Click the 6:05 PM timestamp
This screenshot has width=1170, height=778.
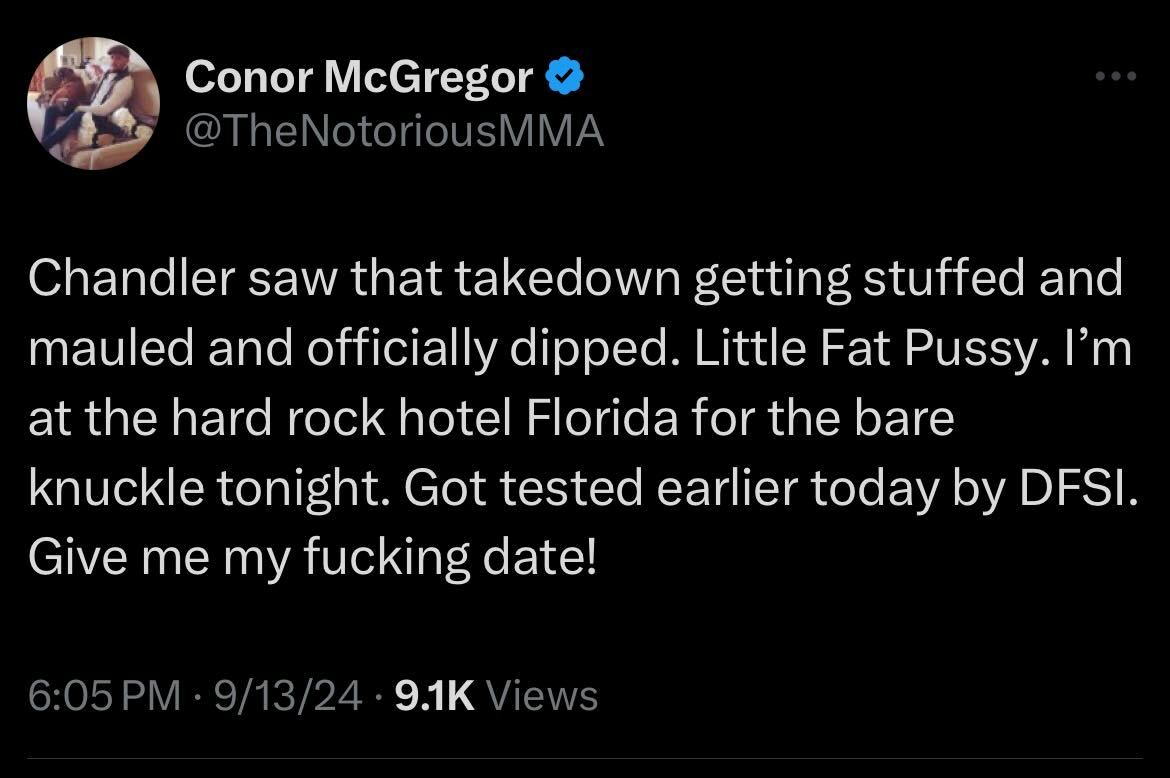pyautogui.click(x=105, y=694)
